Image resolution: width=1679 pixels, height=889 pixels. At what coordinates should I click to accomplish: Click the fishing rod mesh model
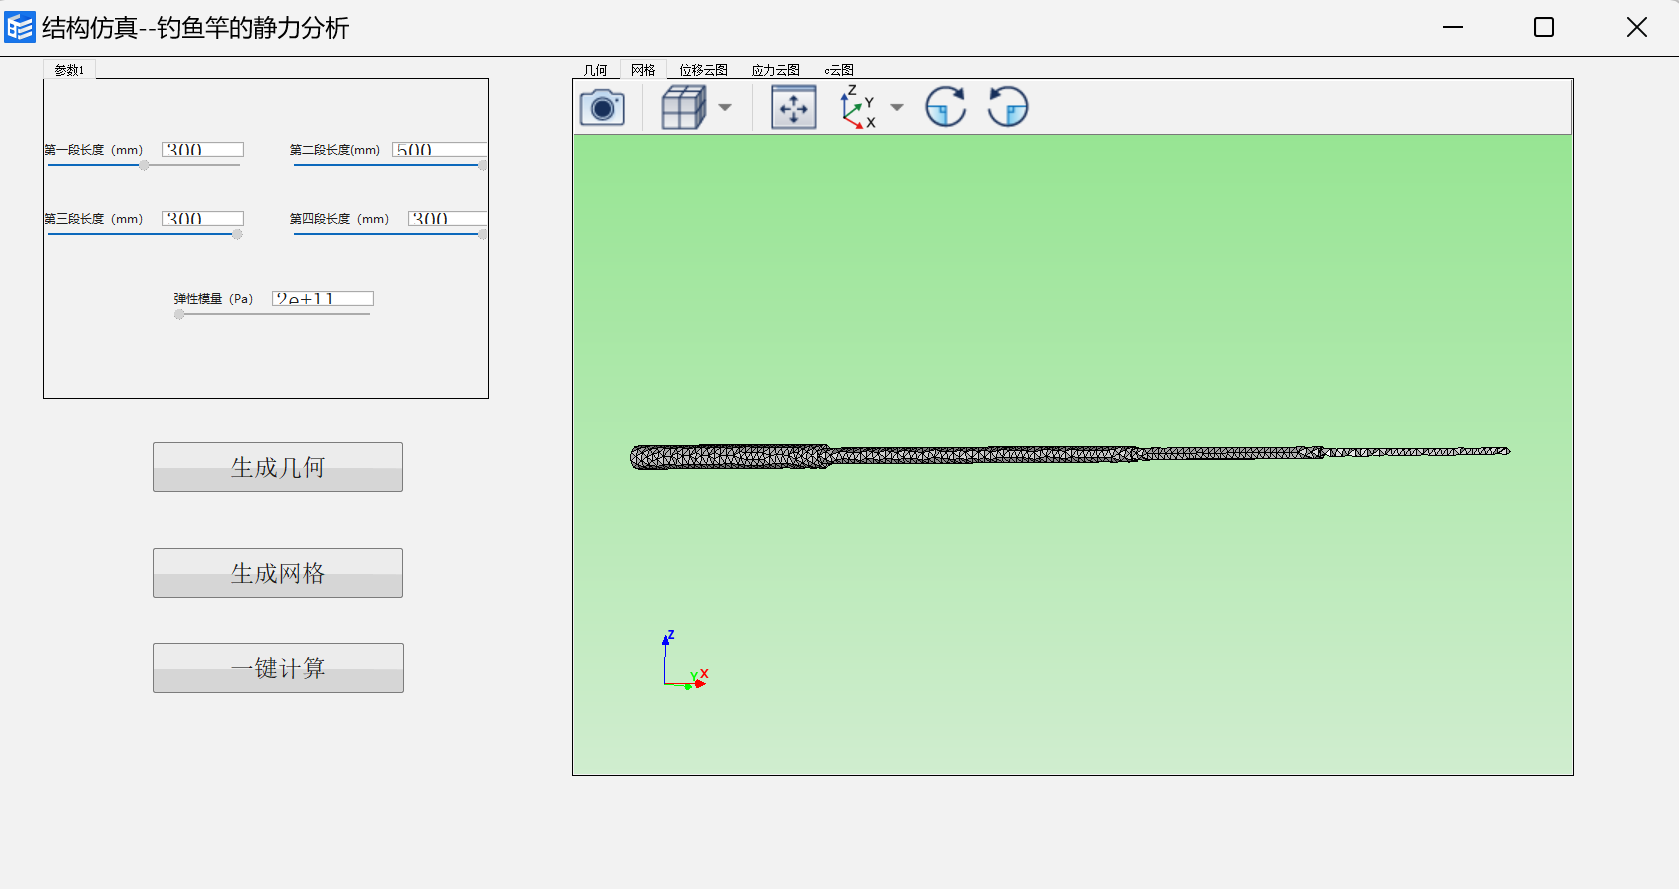pyautogui.click(x=1069, y=455)
